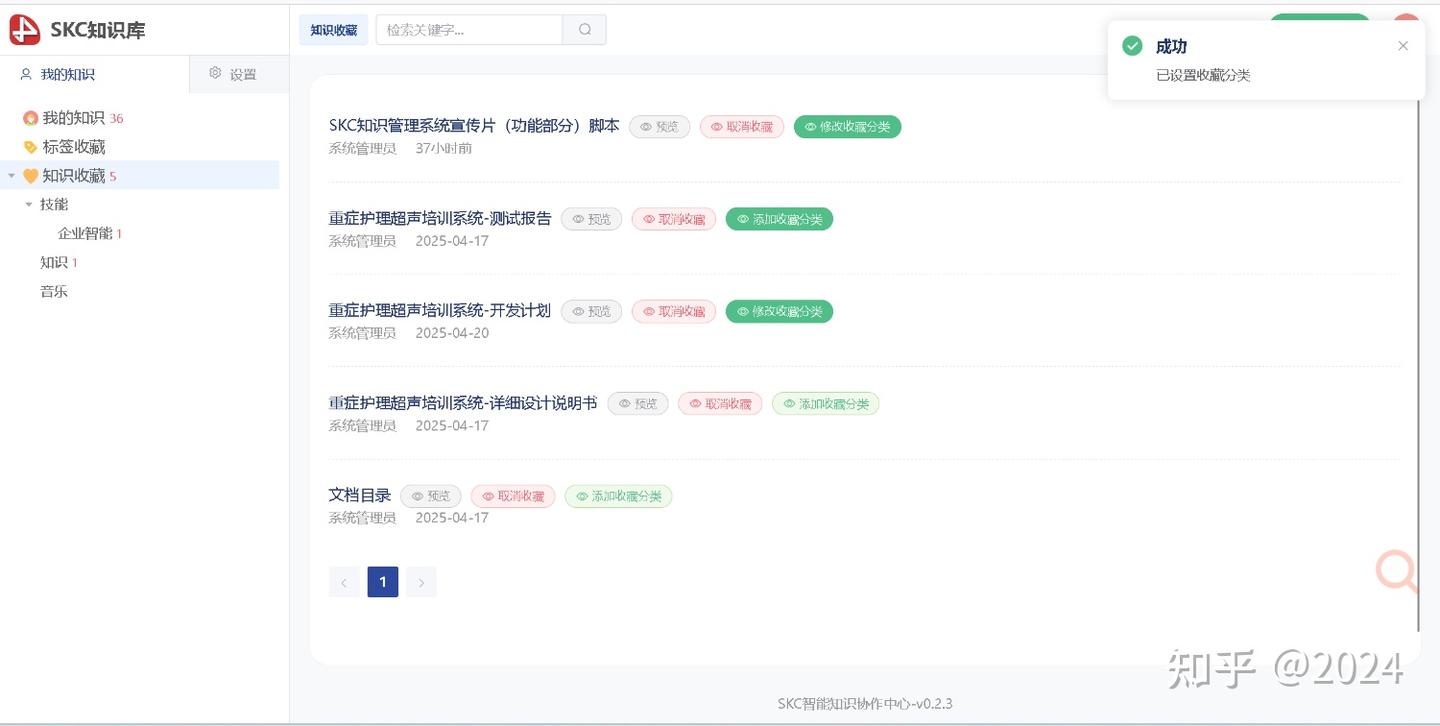Preview the 开发计划 document

(591, 312)
